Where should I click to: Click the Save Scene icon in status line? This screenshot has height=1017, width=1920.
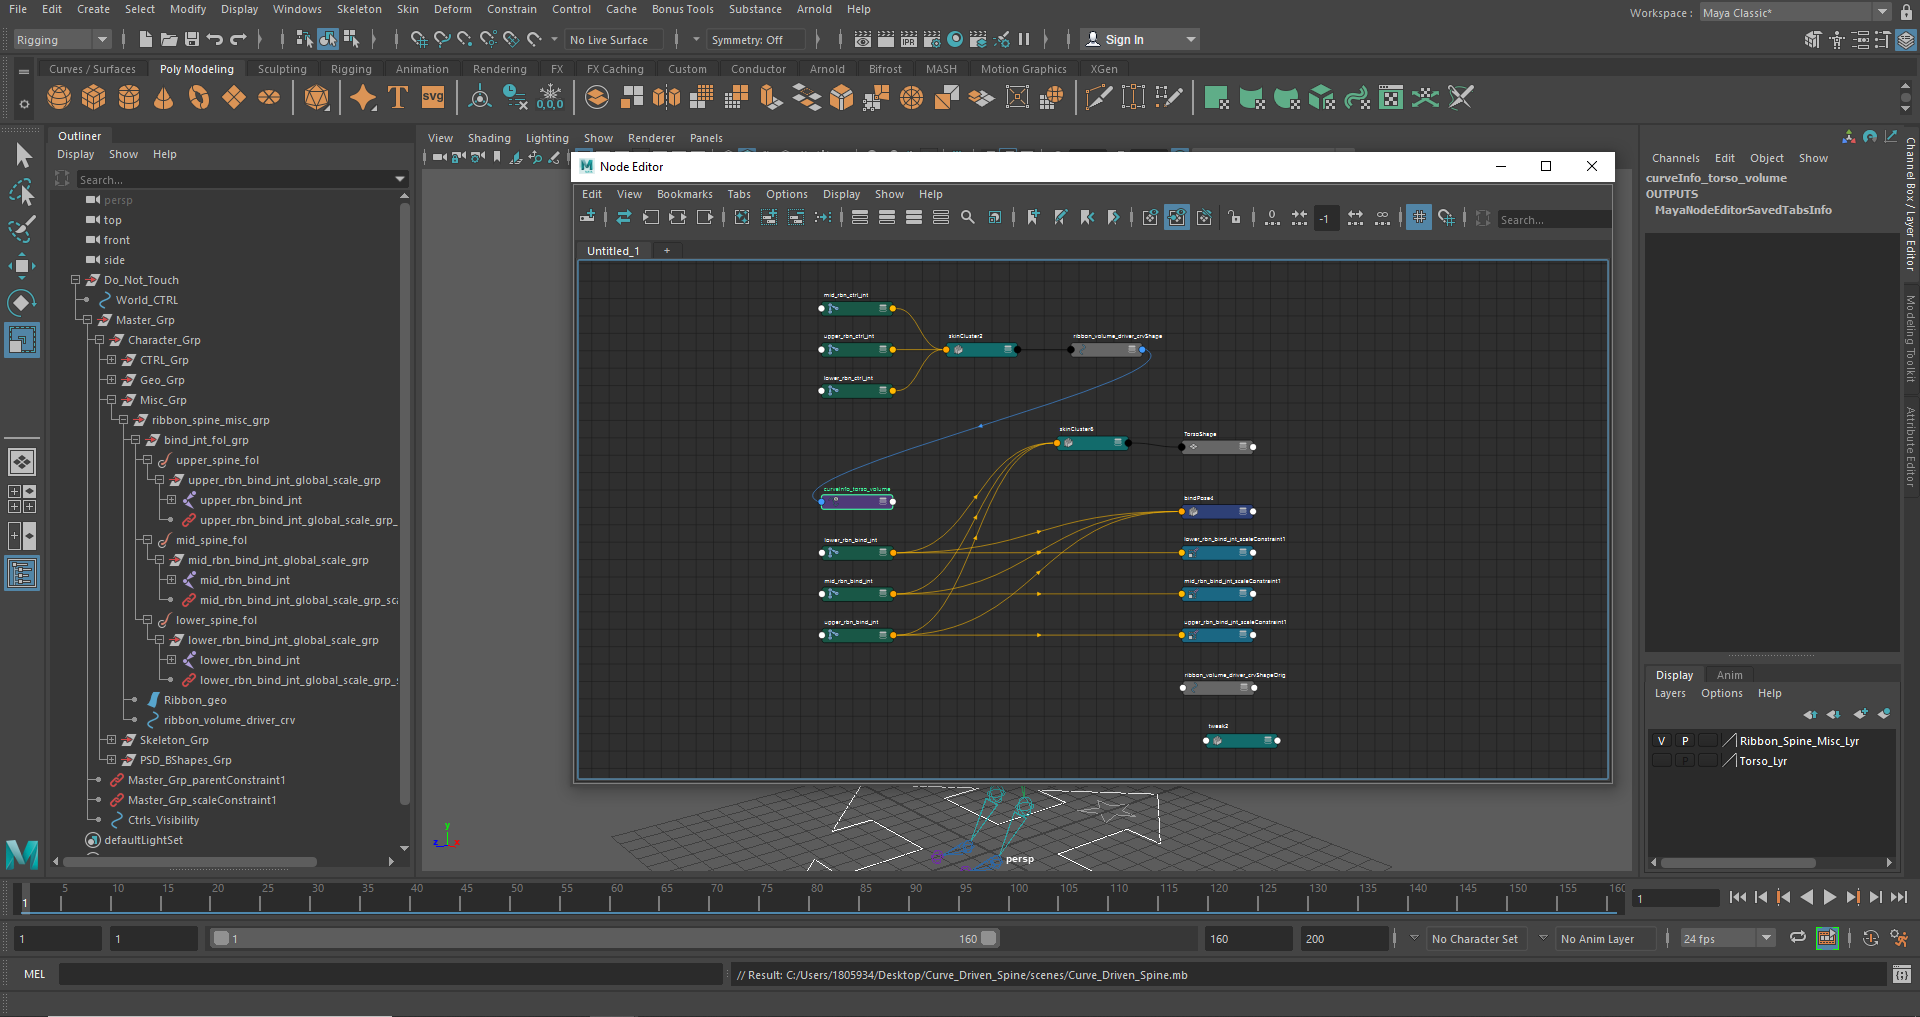click(192, 39)
